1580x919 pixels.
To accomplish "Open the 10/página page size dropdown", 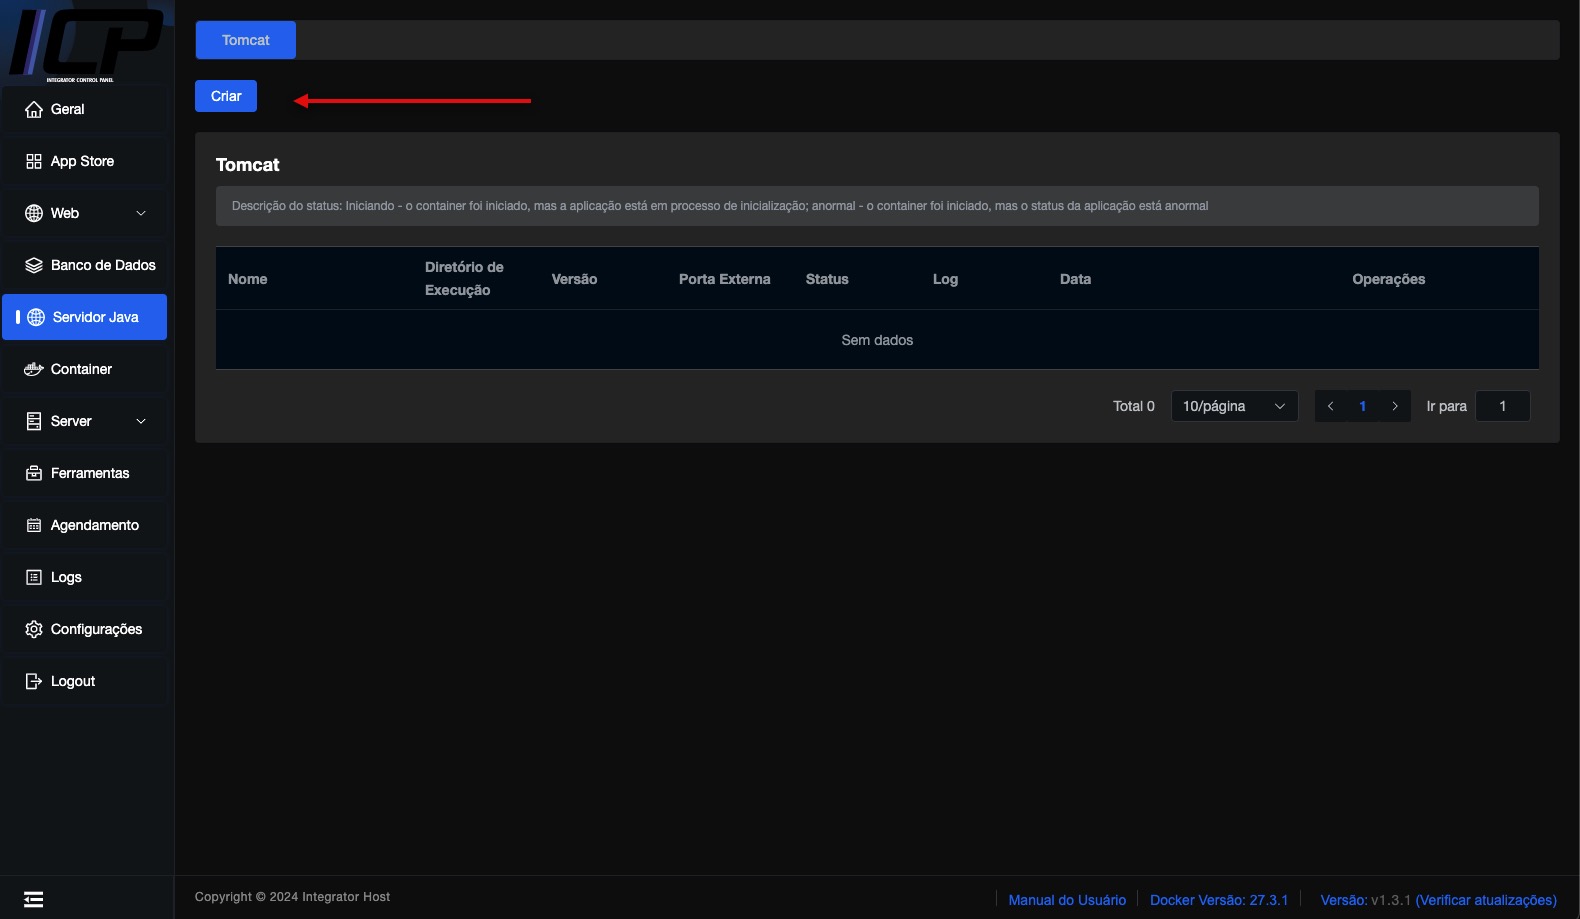I will (1234, 406).
